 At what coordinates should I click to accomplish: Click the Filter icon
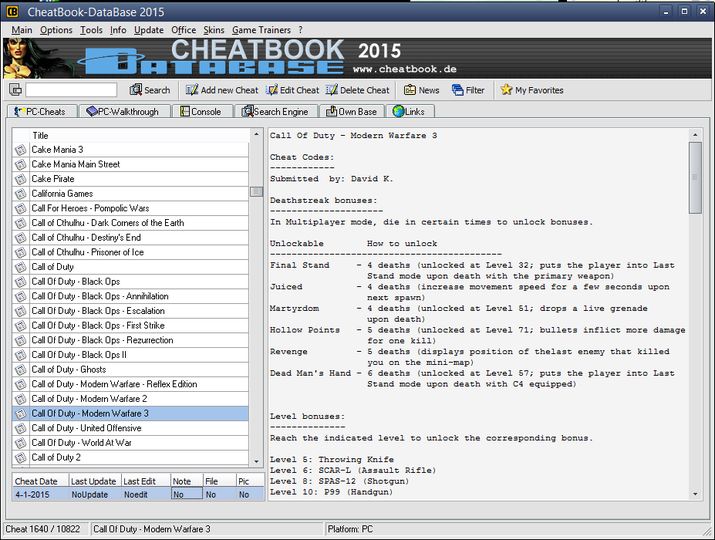[457, 90]
